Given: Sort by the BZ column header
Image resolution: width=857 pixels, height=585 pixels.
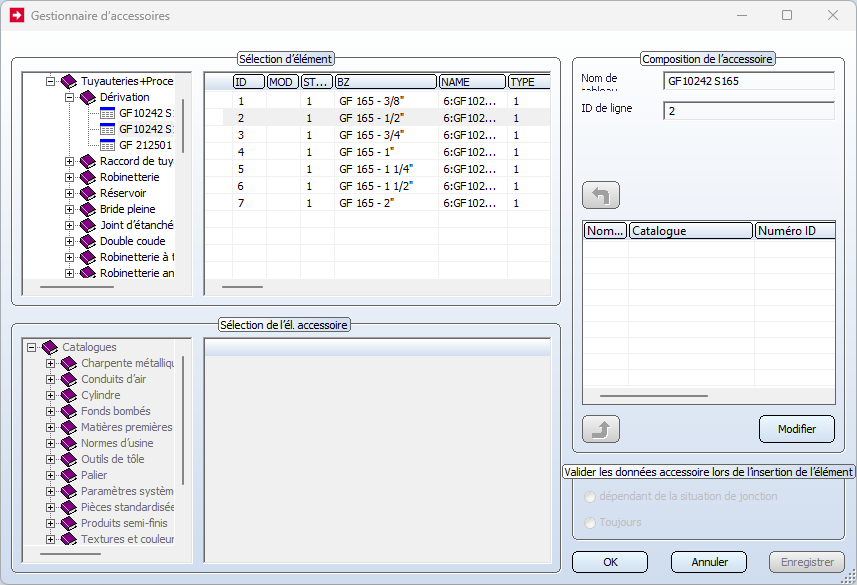Looking at the screenshot, I should click(385, 82).
